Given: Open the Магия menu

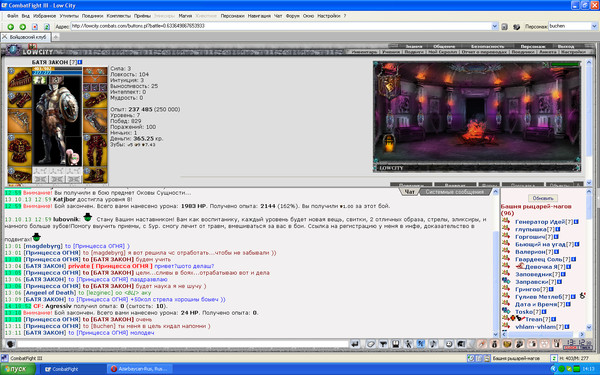Looking at the screenshot, I should tap(185, 16).
